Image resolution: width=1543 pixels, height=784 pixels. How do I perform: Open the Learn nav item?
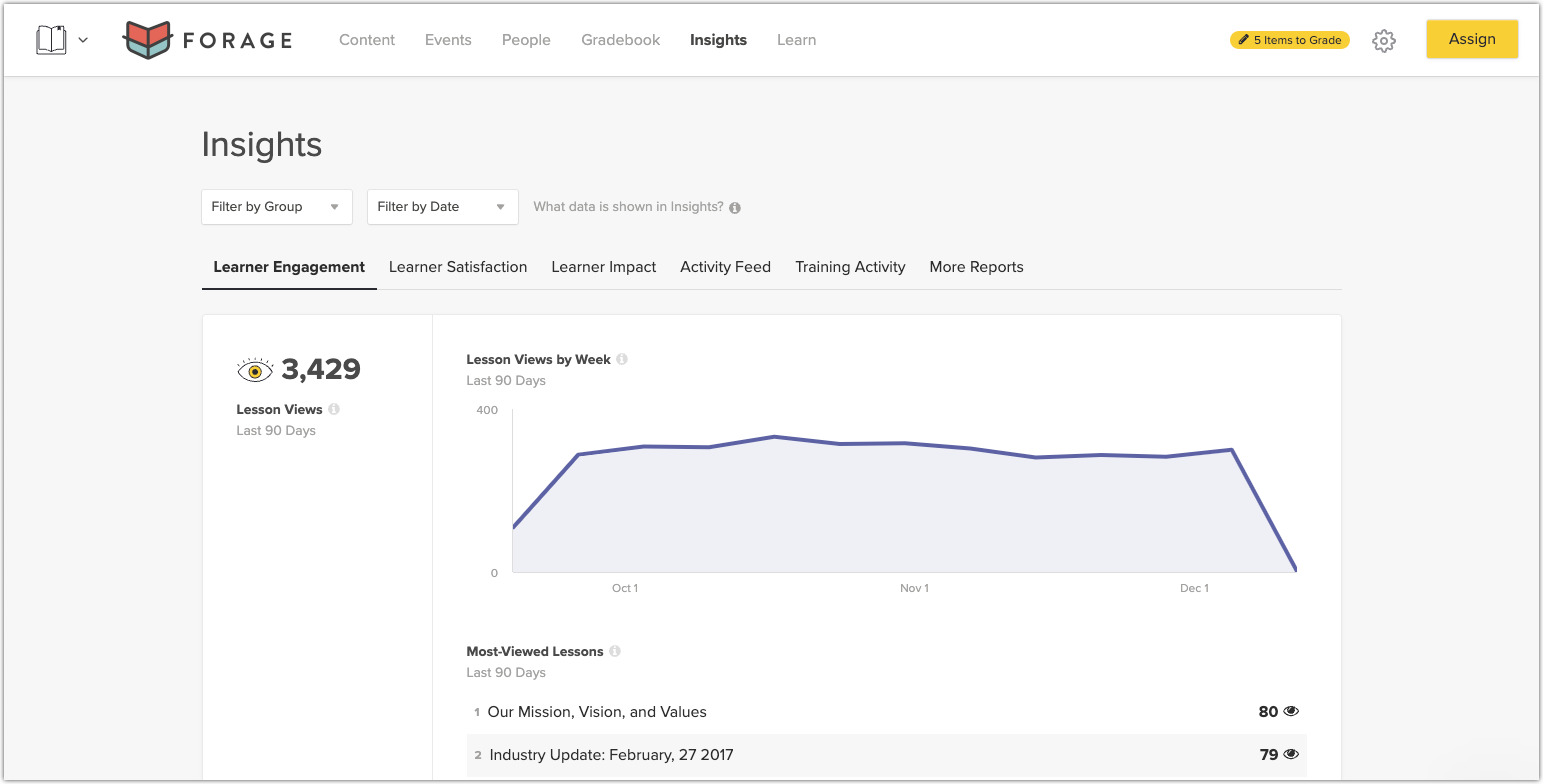pos(796,40)
